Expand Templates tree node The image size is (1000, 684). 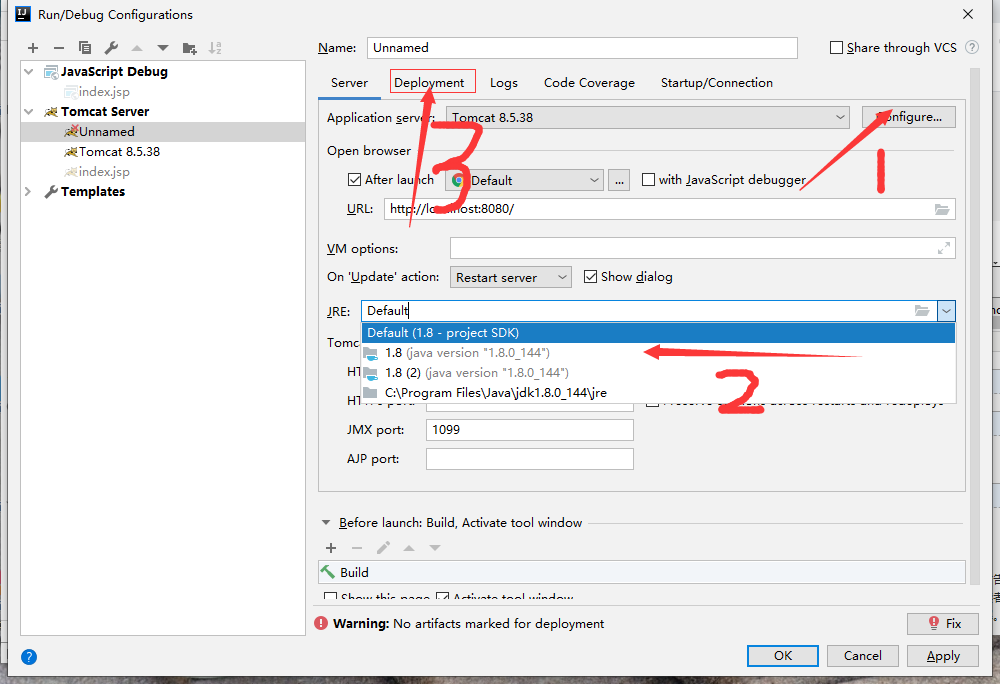(28, 191)
